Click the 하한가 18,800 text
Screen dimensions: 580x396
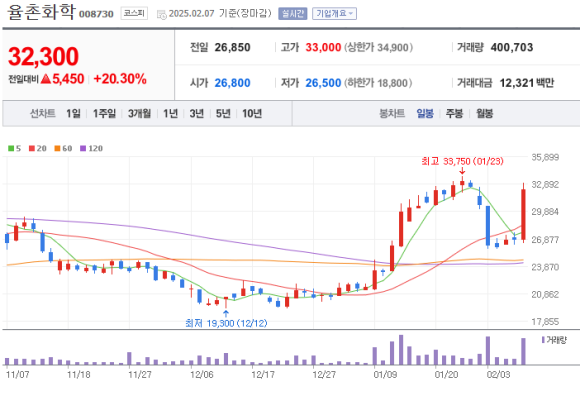click(378, 83)
